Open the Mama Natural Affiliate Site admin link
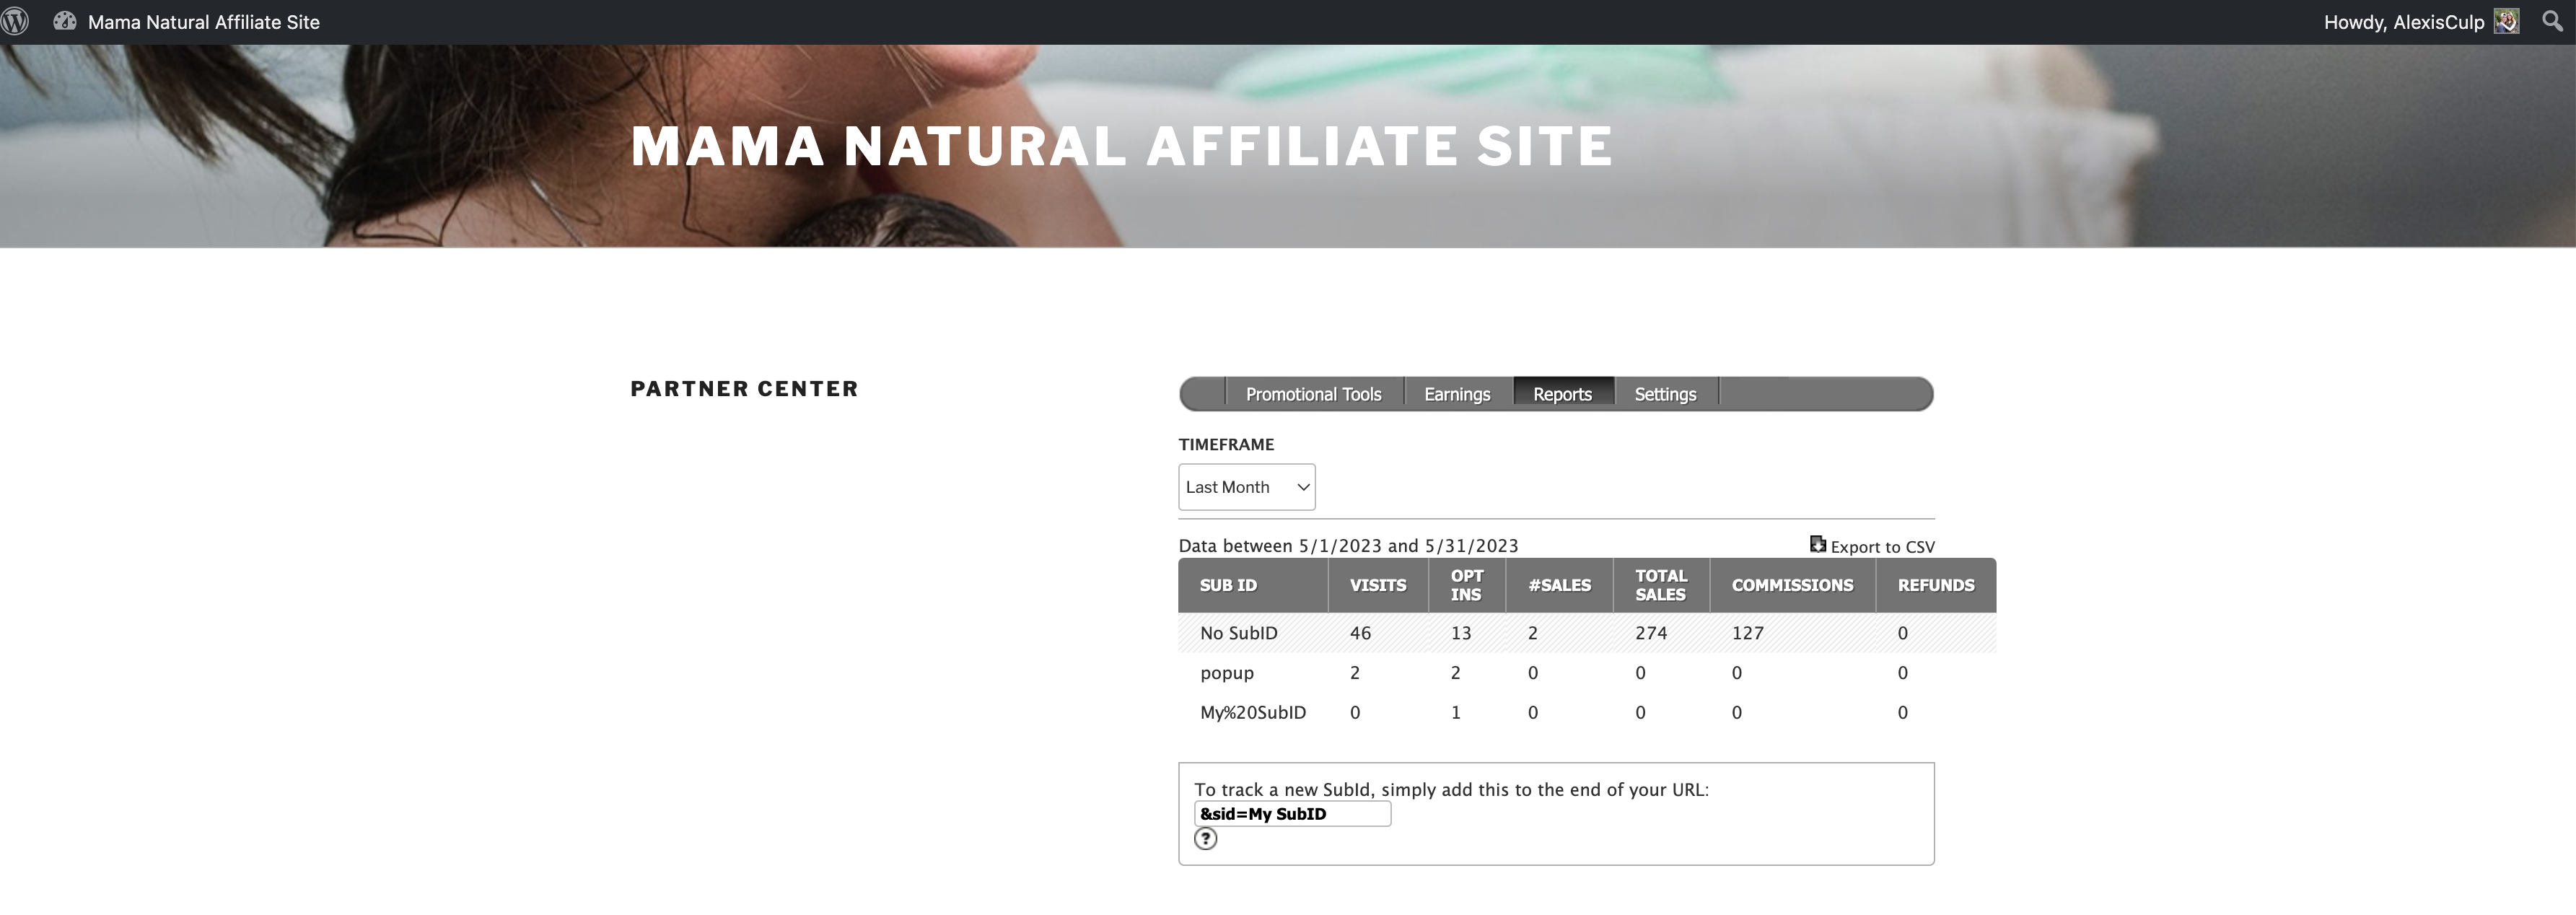The image size is (2576, 915). coord(203,22)
